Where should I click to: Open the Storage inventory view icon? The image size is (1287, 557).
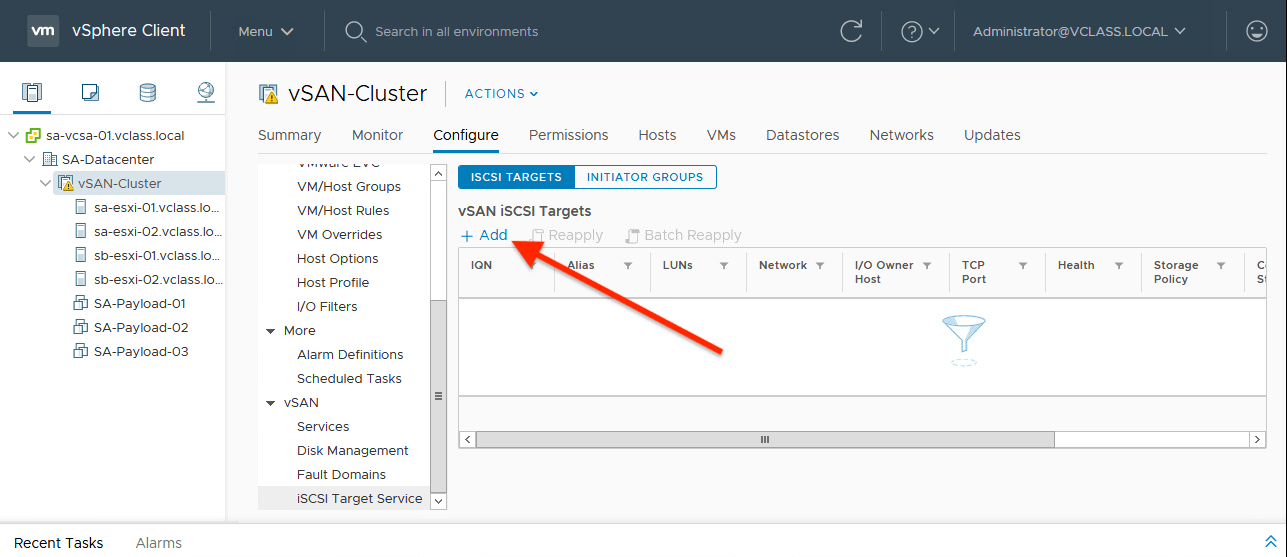(148, 93)
